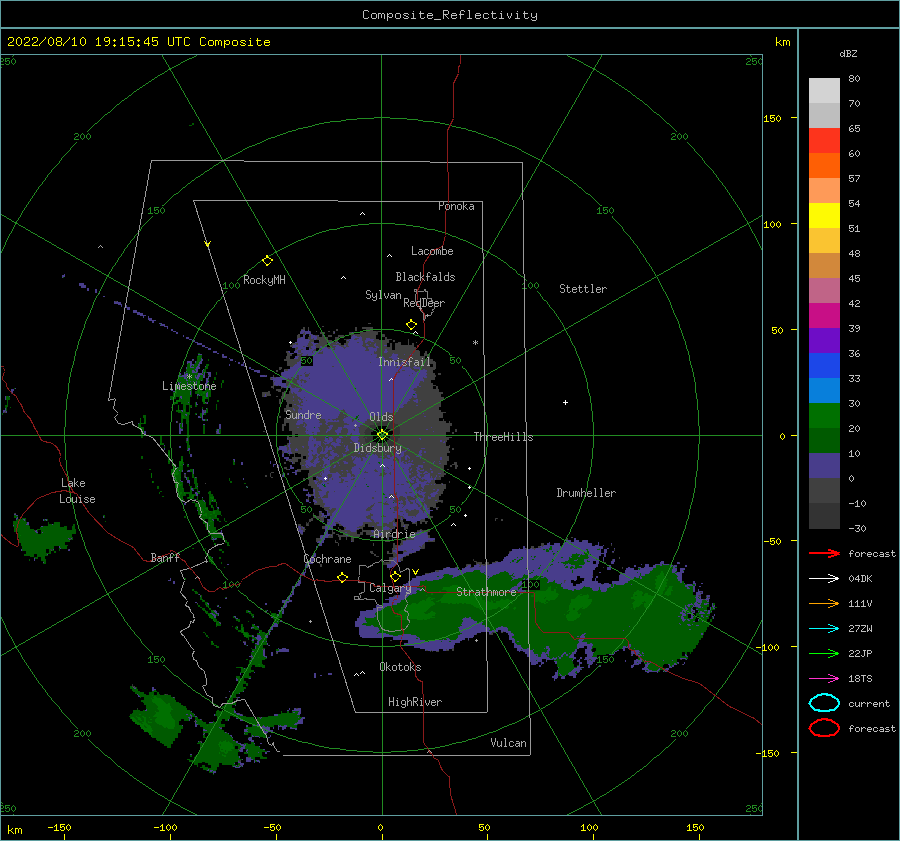
Task: Click the white 04DK arrow legend icon
Action: (x=824, y=578)
